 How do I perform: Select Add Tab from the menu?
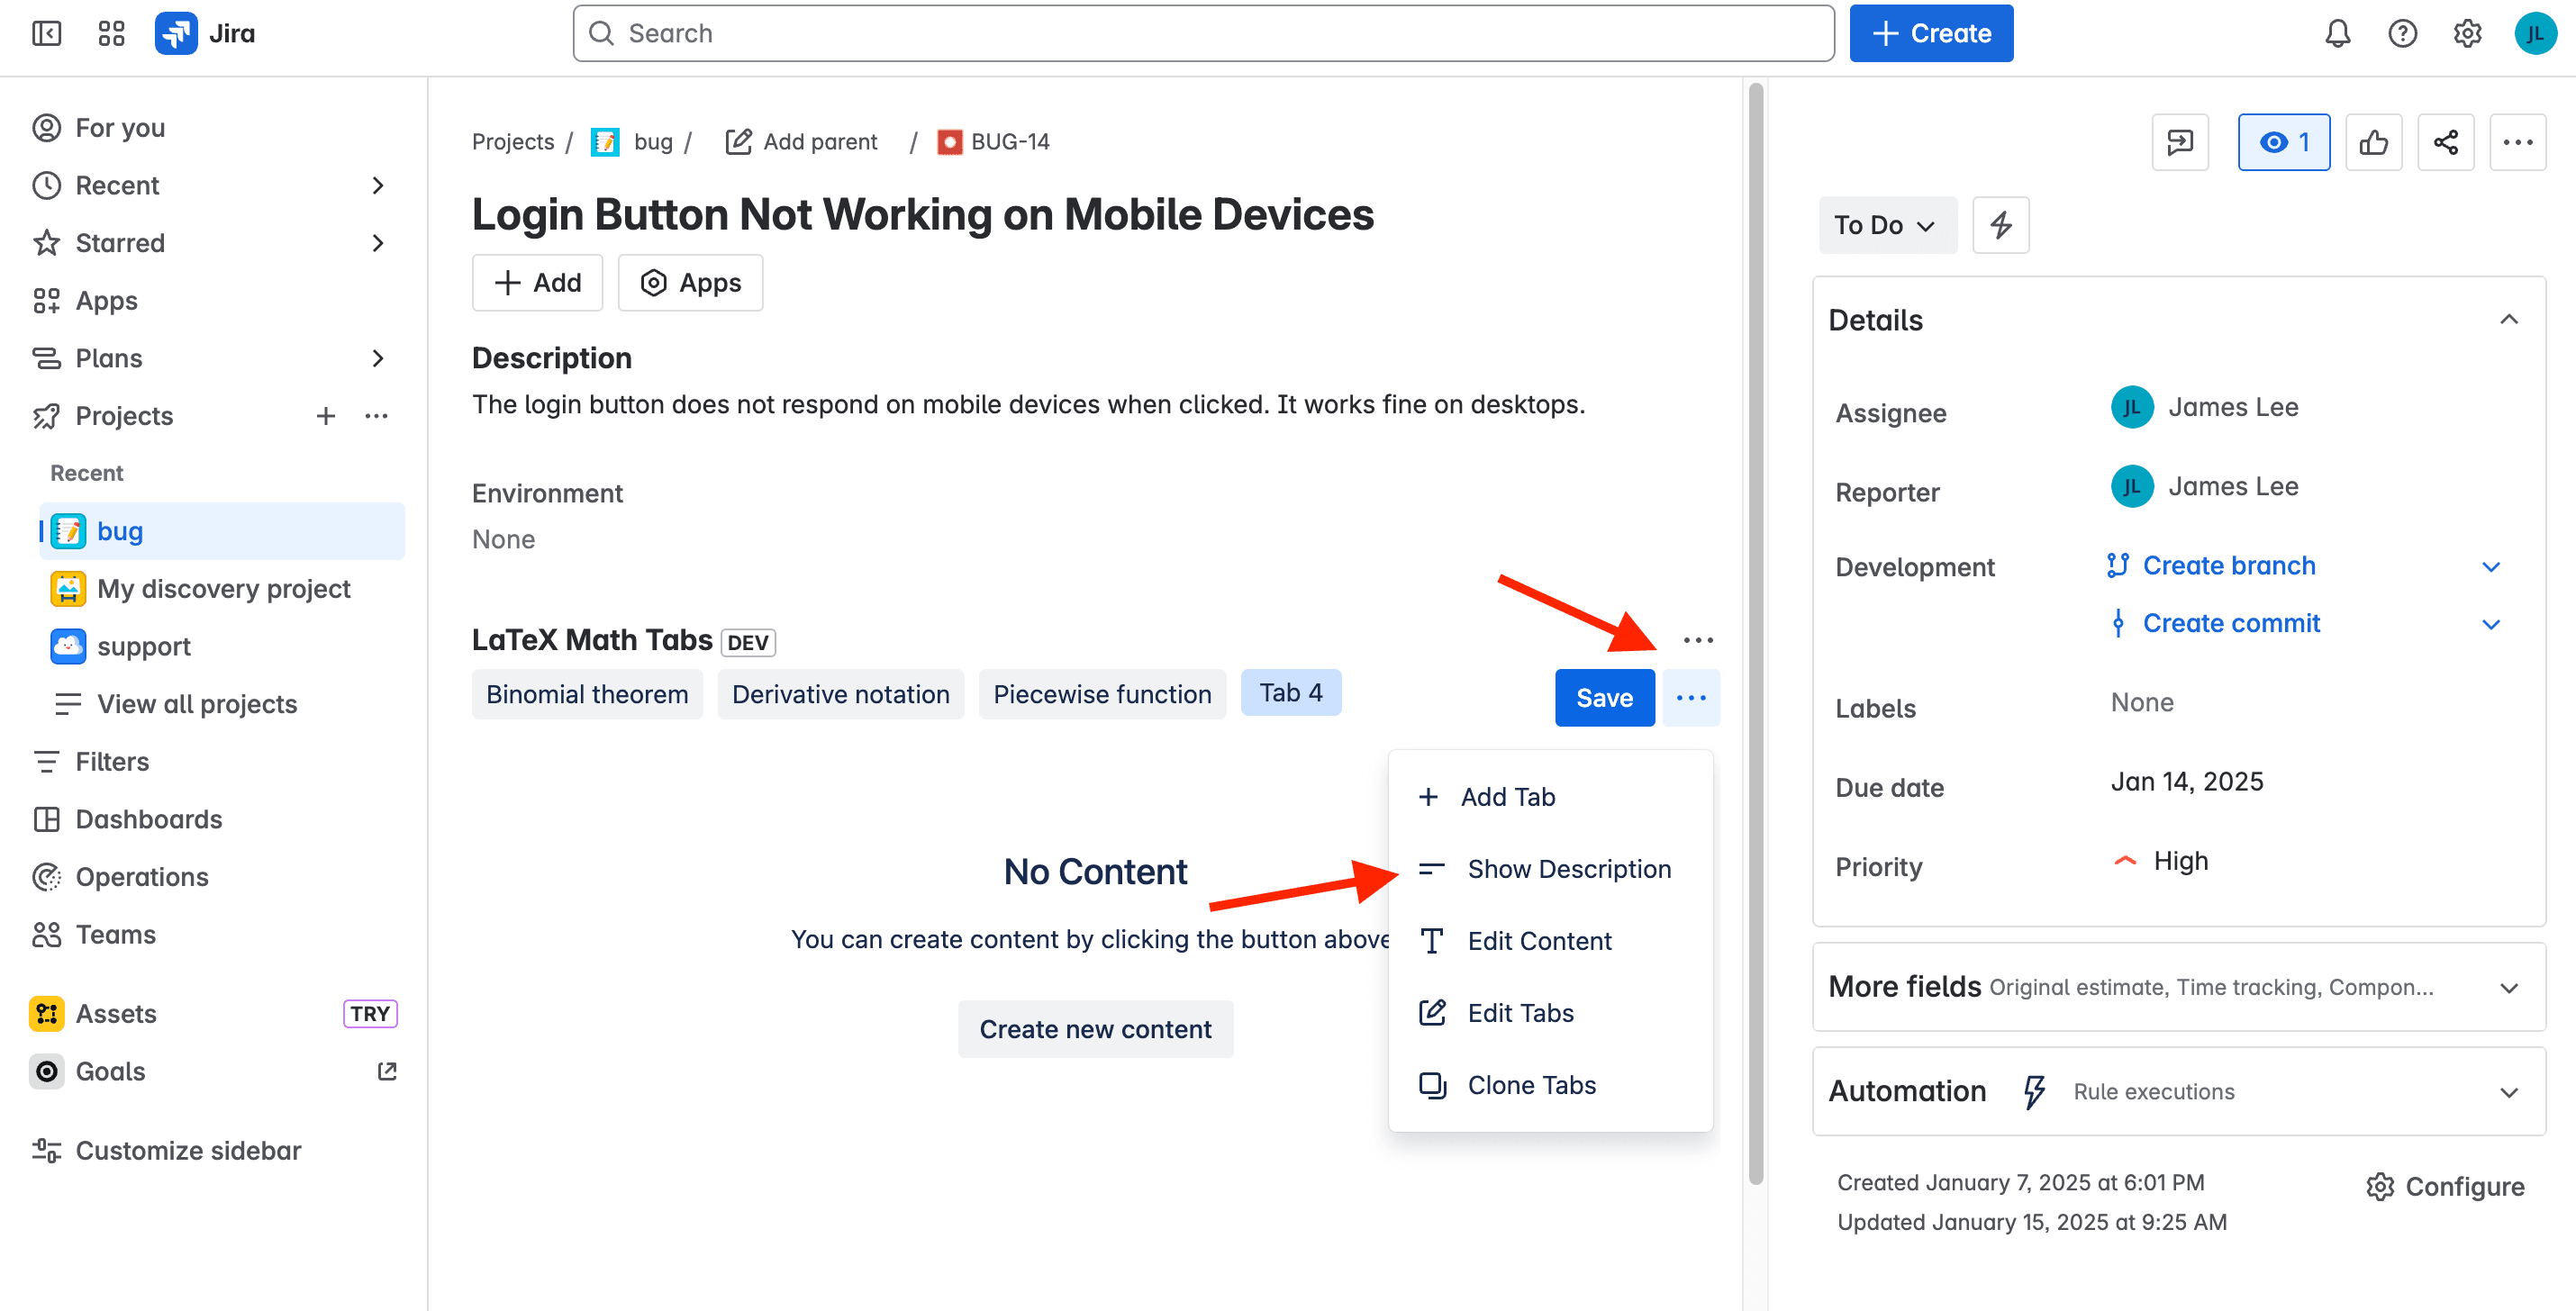(x=1550, y=797)
